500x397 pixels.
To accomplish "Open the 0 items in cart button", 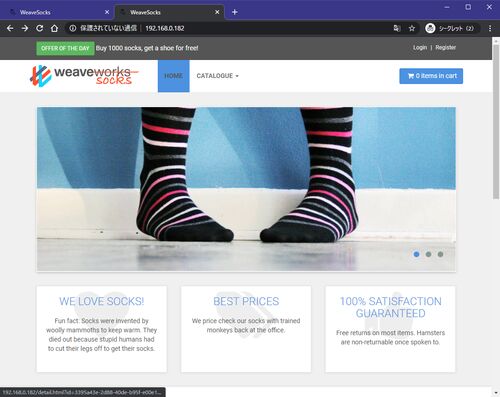I will pyautogui.click(x=431, y=76).
